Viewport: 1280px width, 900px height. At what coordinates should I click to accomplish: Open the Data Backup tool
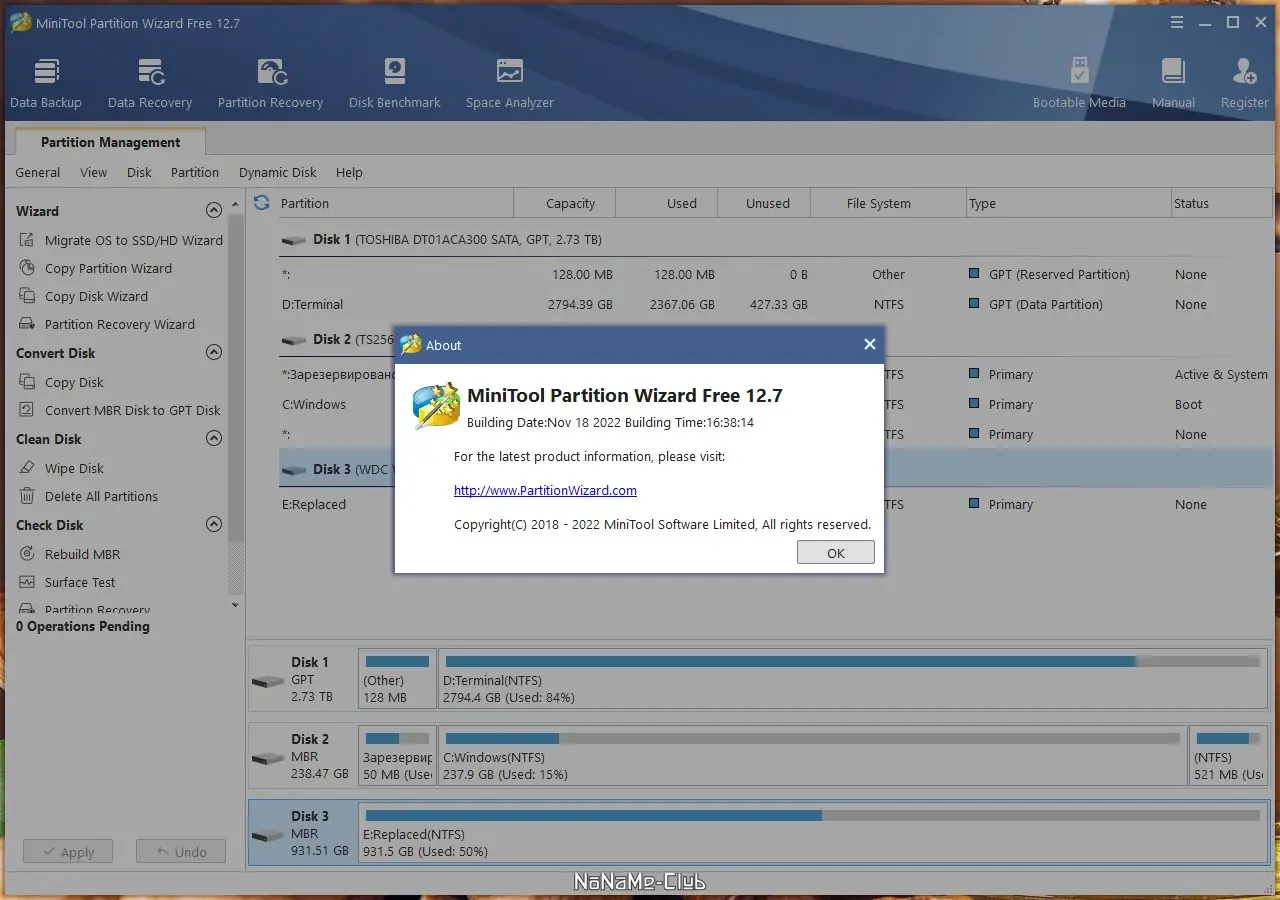(x=46, y=84)
